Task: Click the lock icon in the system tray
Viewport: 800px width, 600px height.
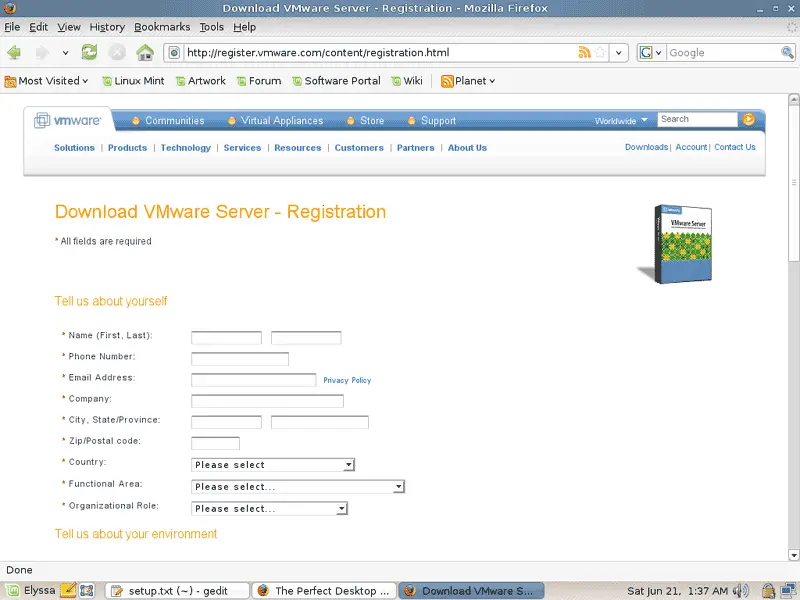Action: [768, 591]
